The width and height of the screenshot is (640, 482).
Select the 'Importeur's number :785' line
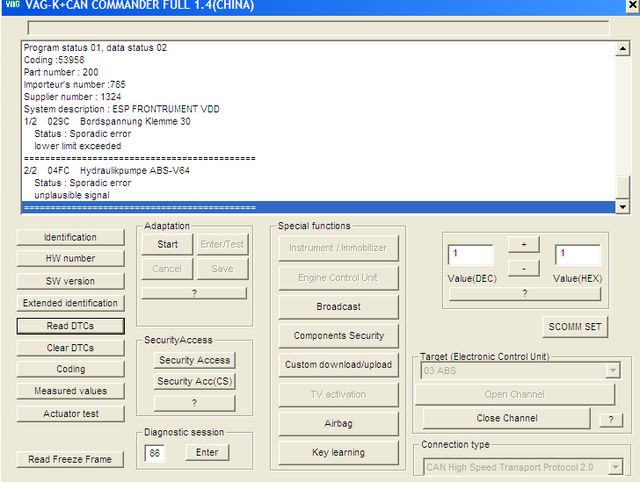pos(75,84)
